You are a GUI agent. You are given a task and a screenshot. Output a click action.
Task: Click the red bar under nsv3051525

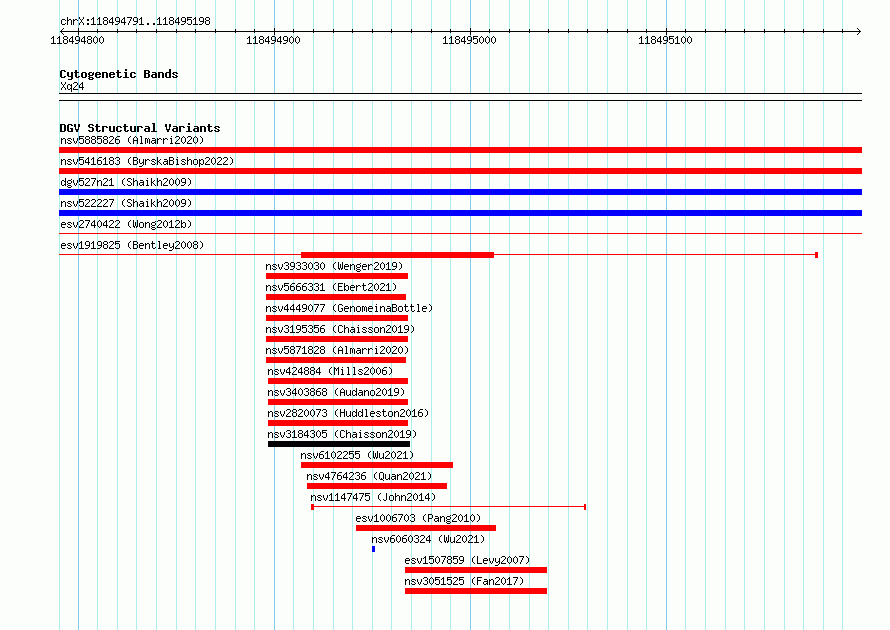pos(476,591)
